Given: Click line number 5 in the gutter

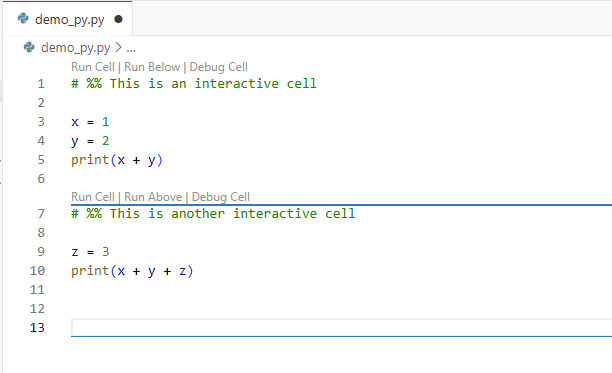Looking at the screenshot, I should (41, 160).
